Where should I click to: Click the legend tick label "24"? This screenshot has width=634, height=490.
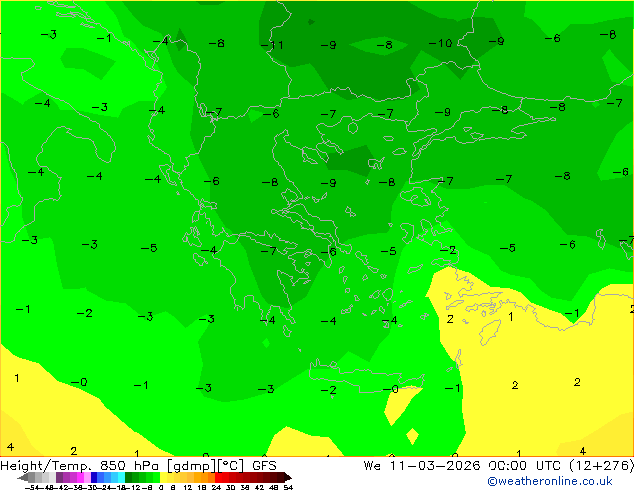(x=216, y=488)
